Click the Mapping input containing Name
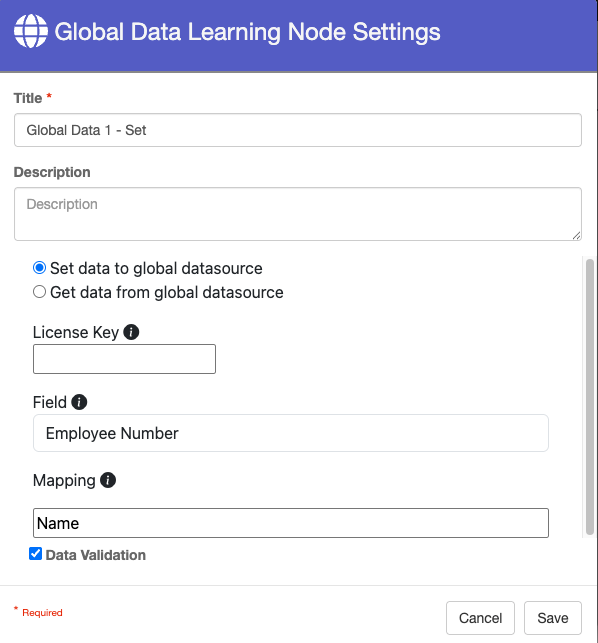598x643 pixels. click(291, 523)
